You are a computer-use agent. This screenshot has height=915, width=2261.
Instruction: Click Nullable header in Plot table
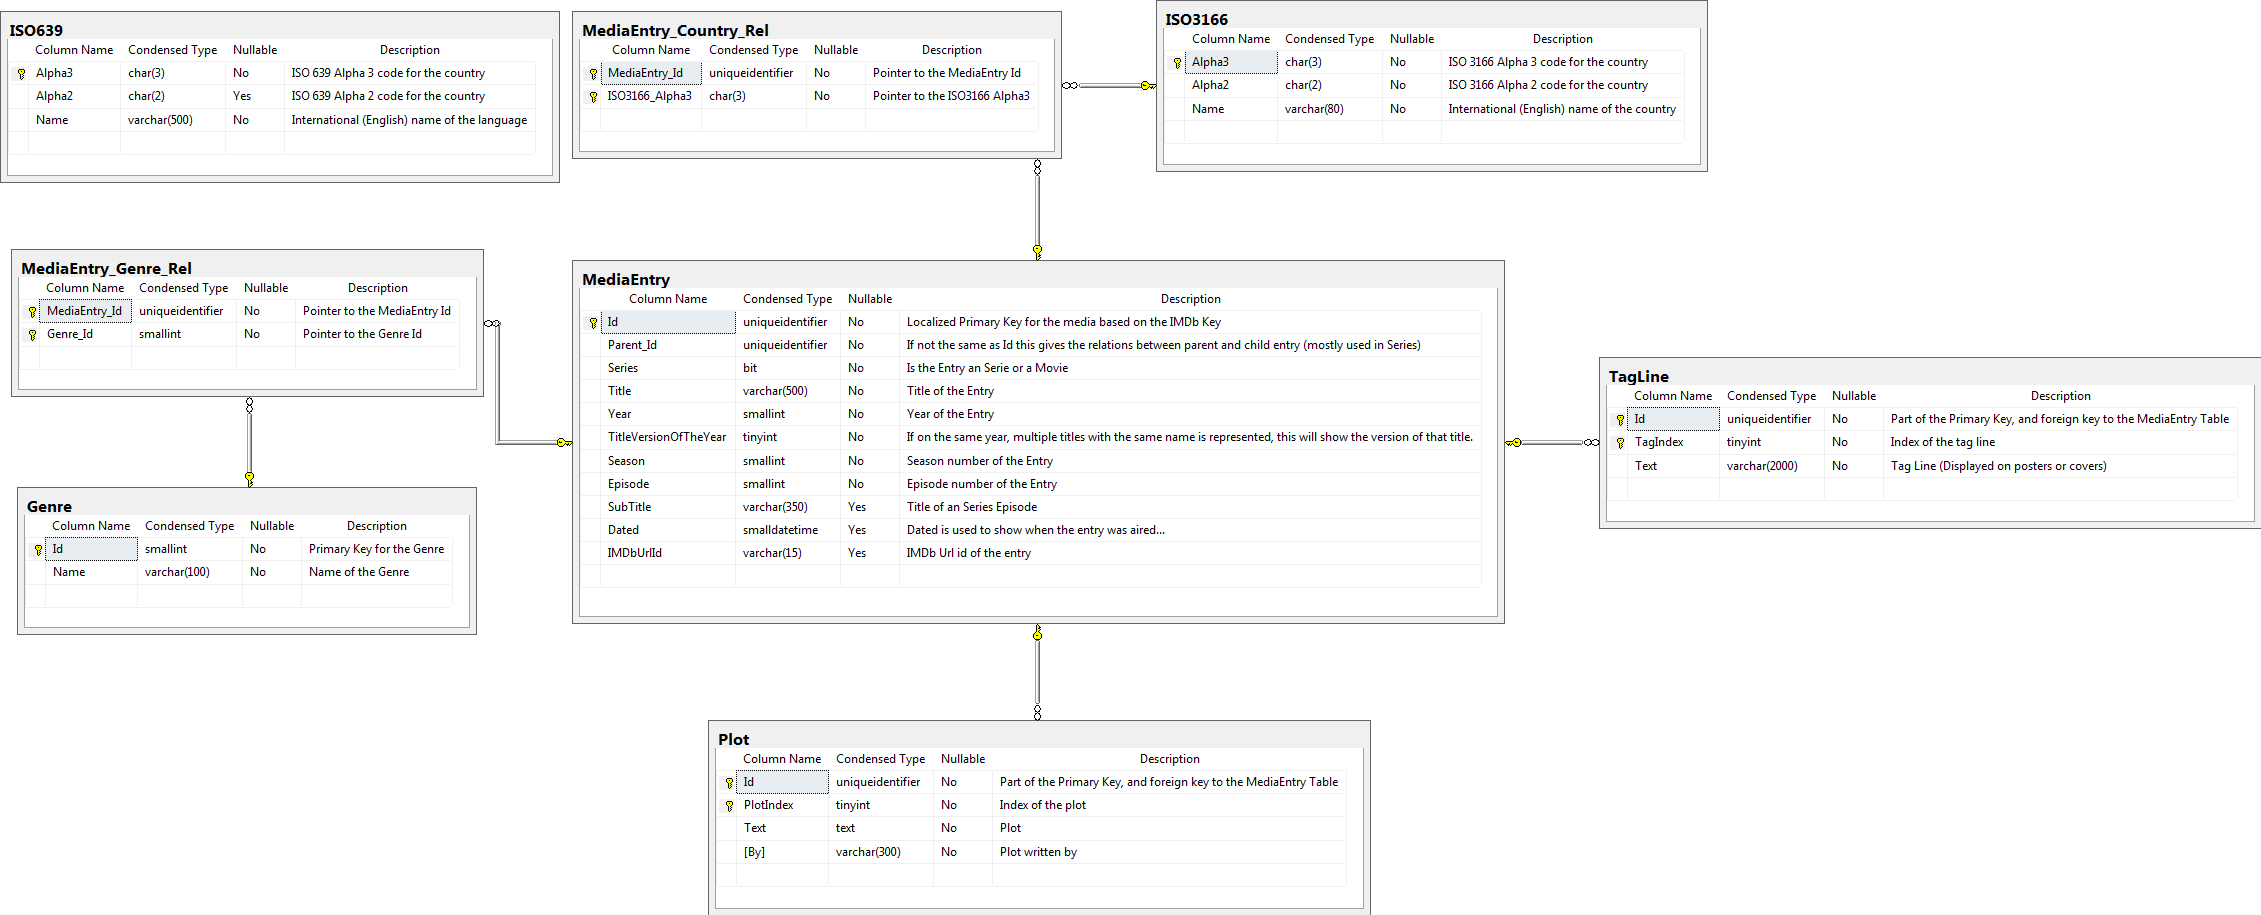pyautogui.click(x=962, y=759)
